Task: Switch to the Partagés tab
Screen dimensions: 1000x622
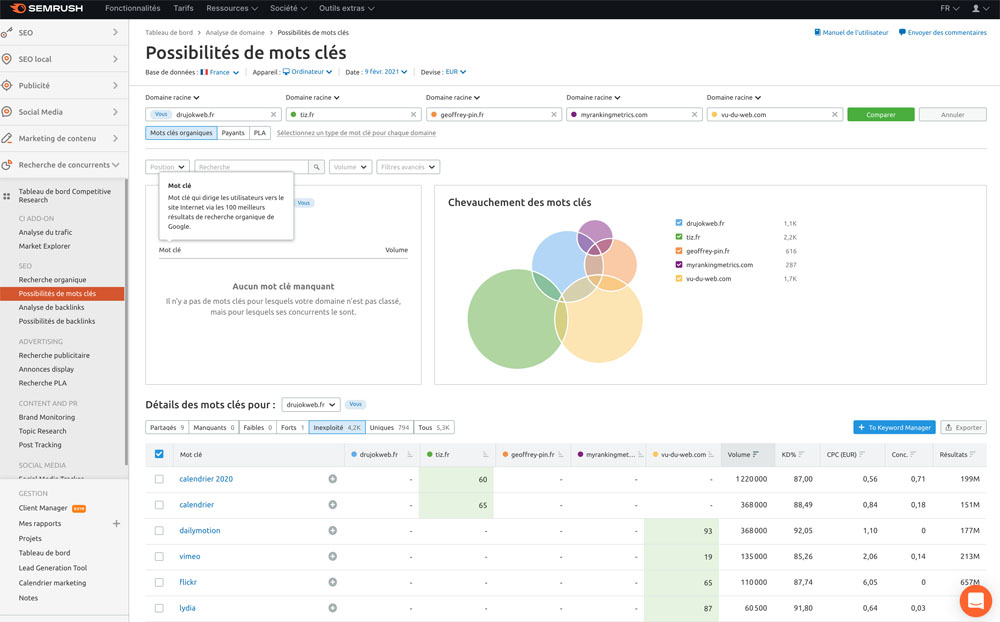Action: [x=167, y=427]
